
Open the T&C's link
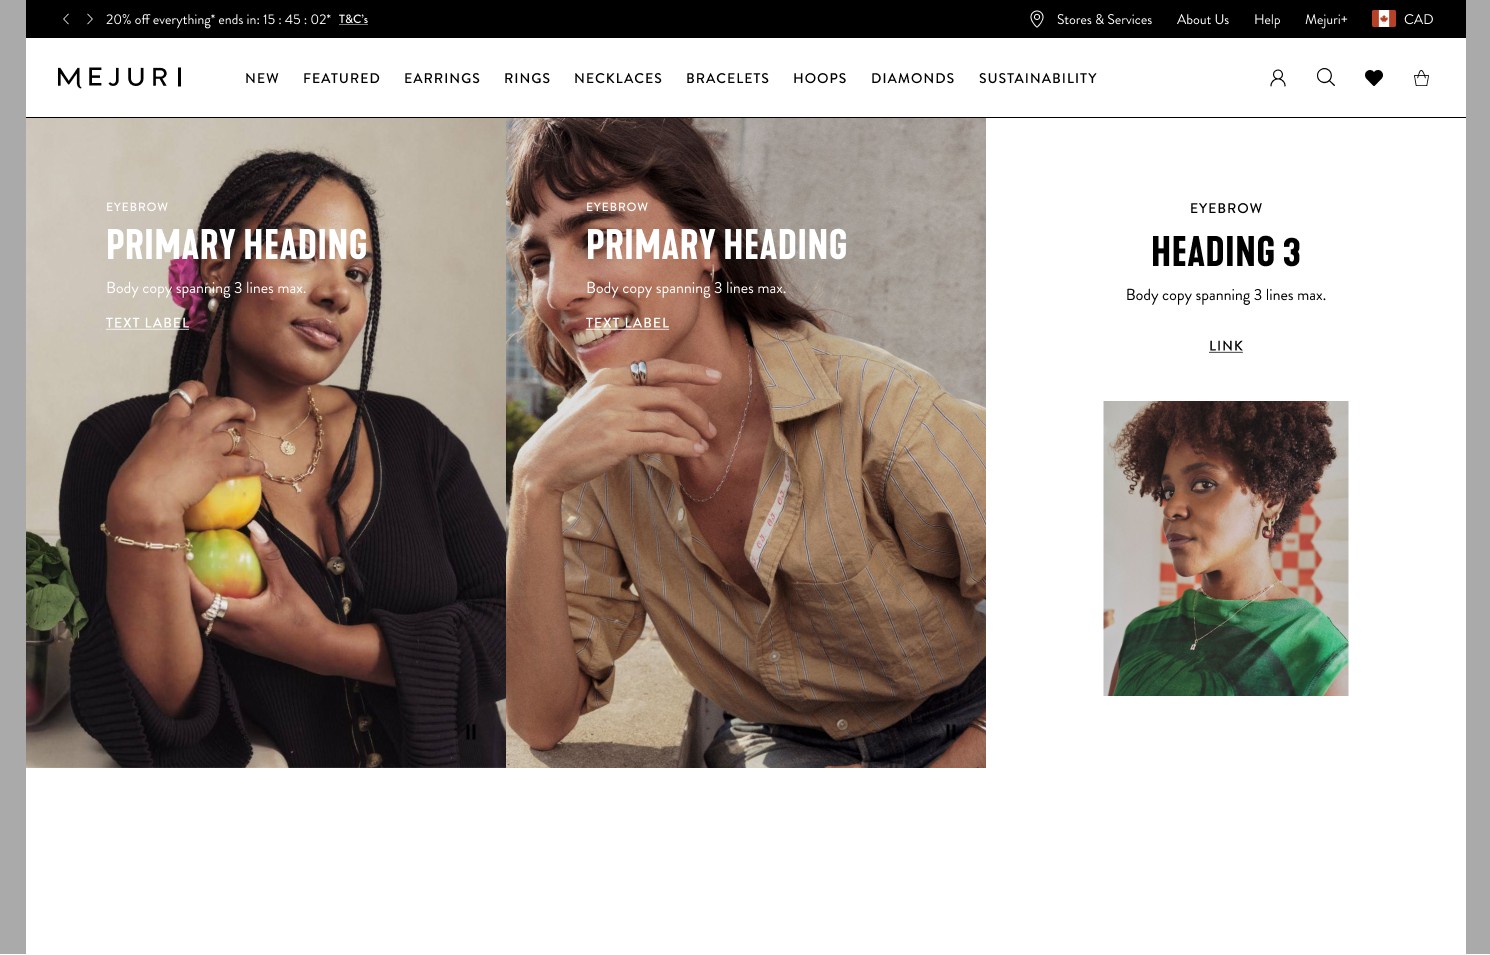(x=353, y=19)
